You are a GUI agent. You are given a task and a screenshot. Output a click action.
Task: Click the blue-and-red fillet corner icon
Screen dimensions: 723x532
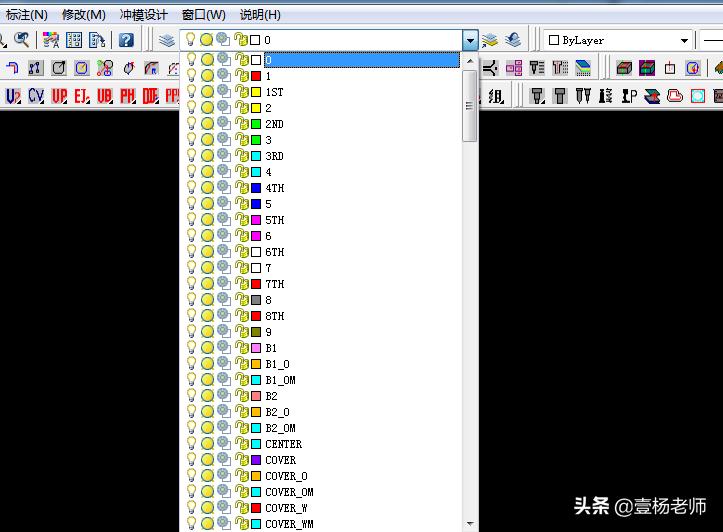point(12,68)
